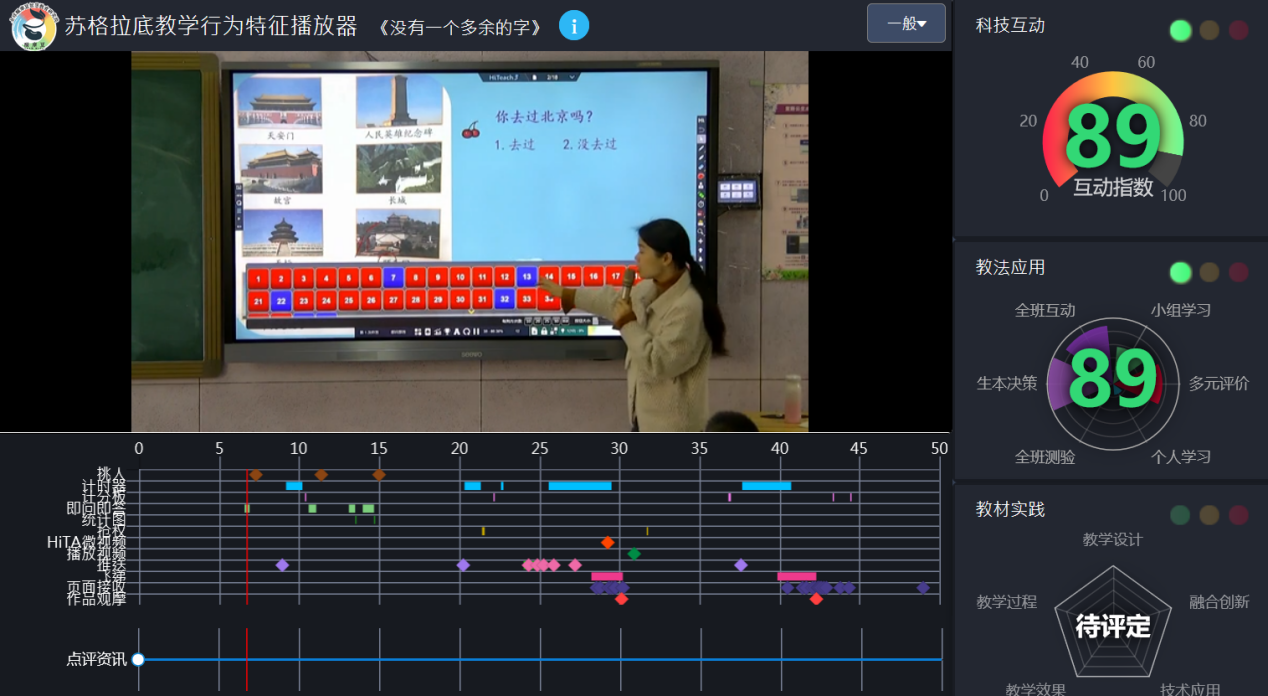Click the dark blue diamond near minute 49
The width and height of the screenshot is (1268, 696).
tap(923, 588)
